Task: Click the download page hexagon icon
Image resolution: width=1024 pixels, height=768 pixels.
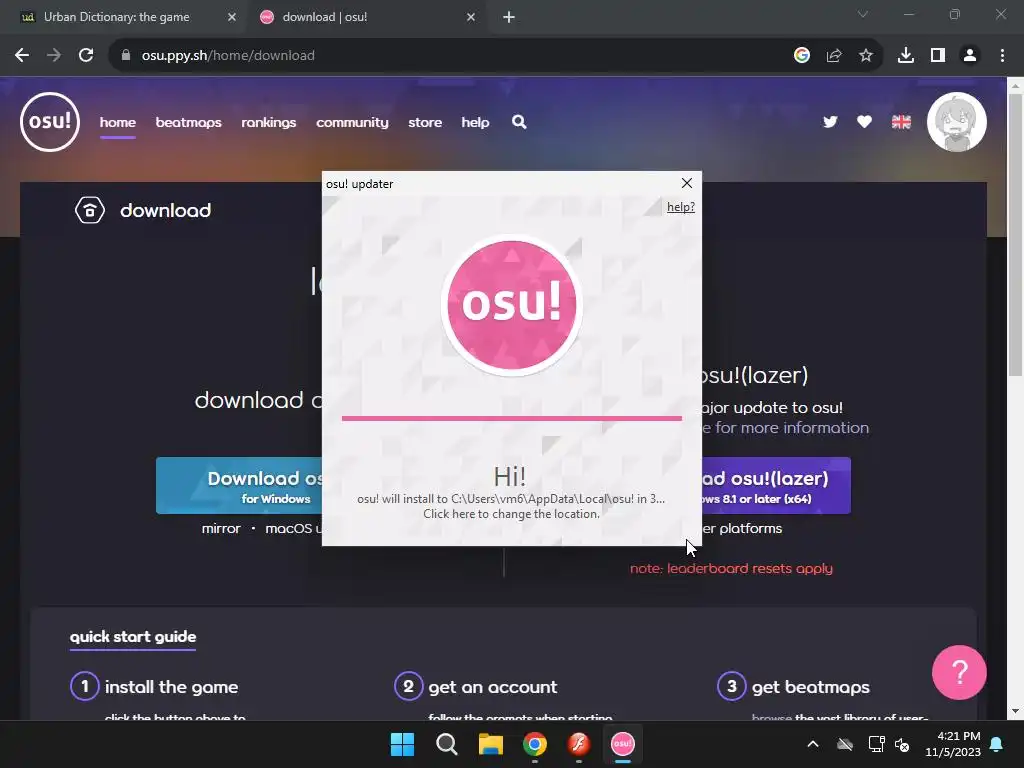Action: (x=89, y=210)
